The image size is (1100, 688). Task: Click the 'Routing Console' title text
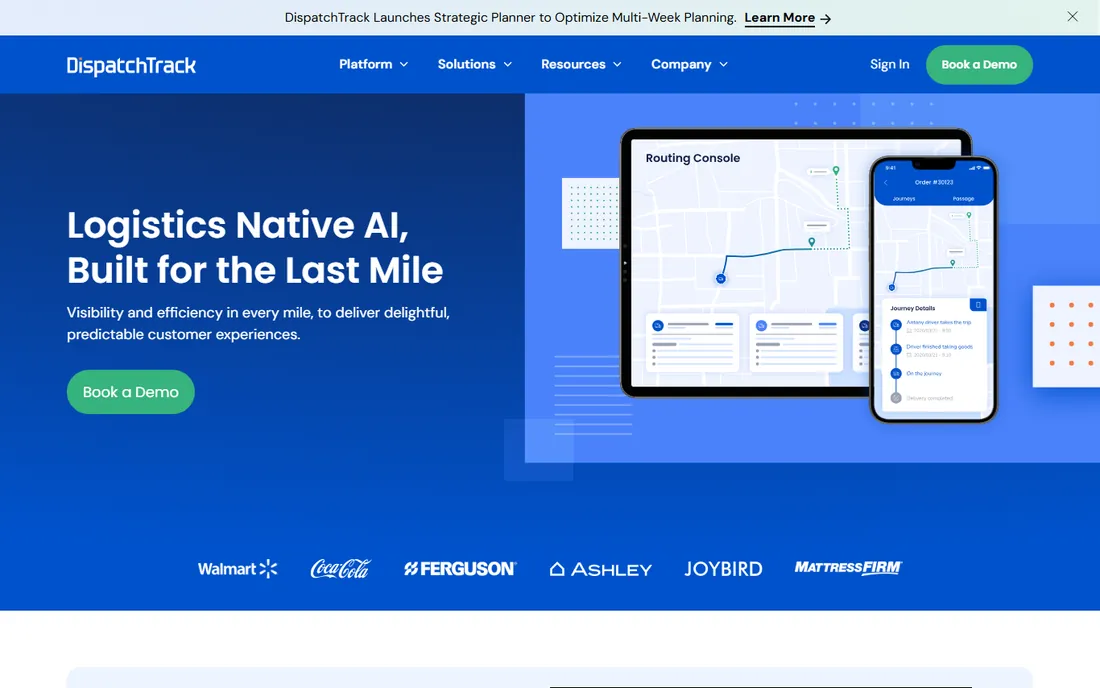pos(692,158)
